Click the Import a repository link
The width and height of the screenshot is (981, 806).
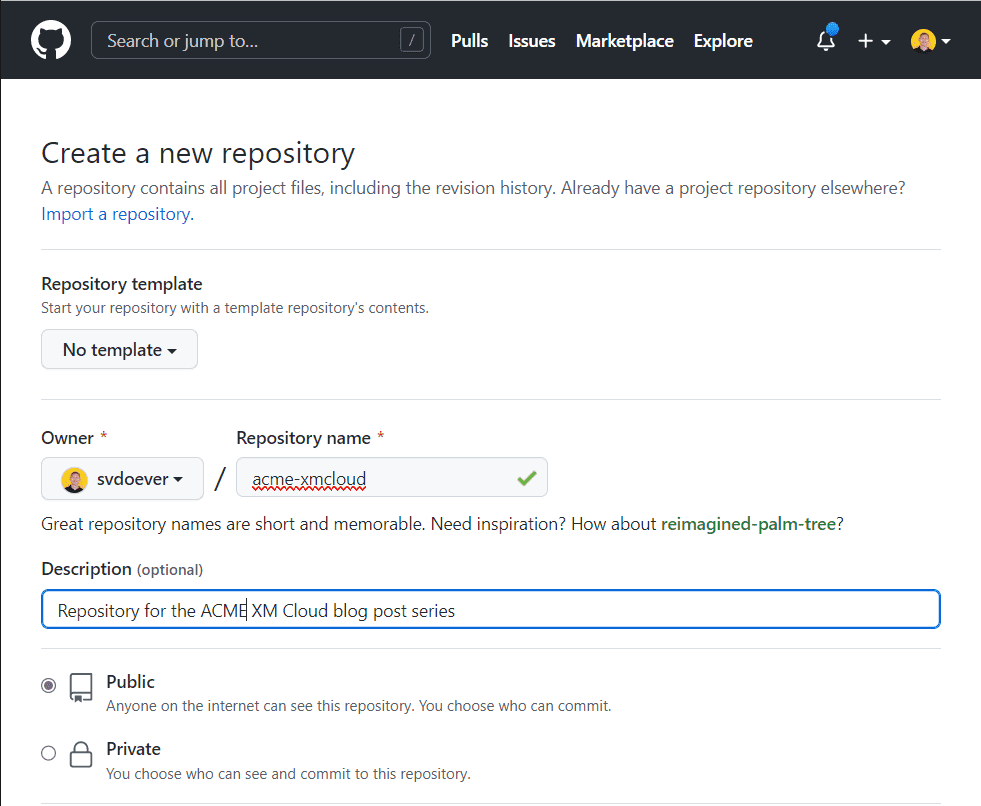pos(116,214)
